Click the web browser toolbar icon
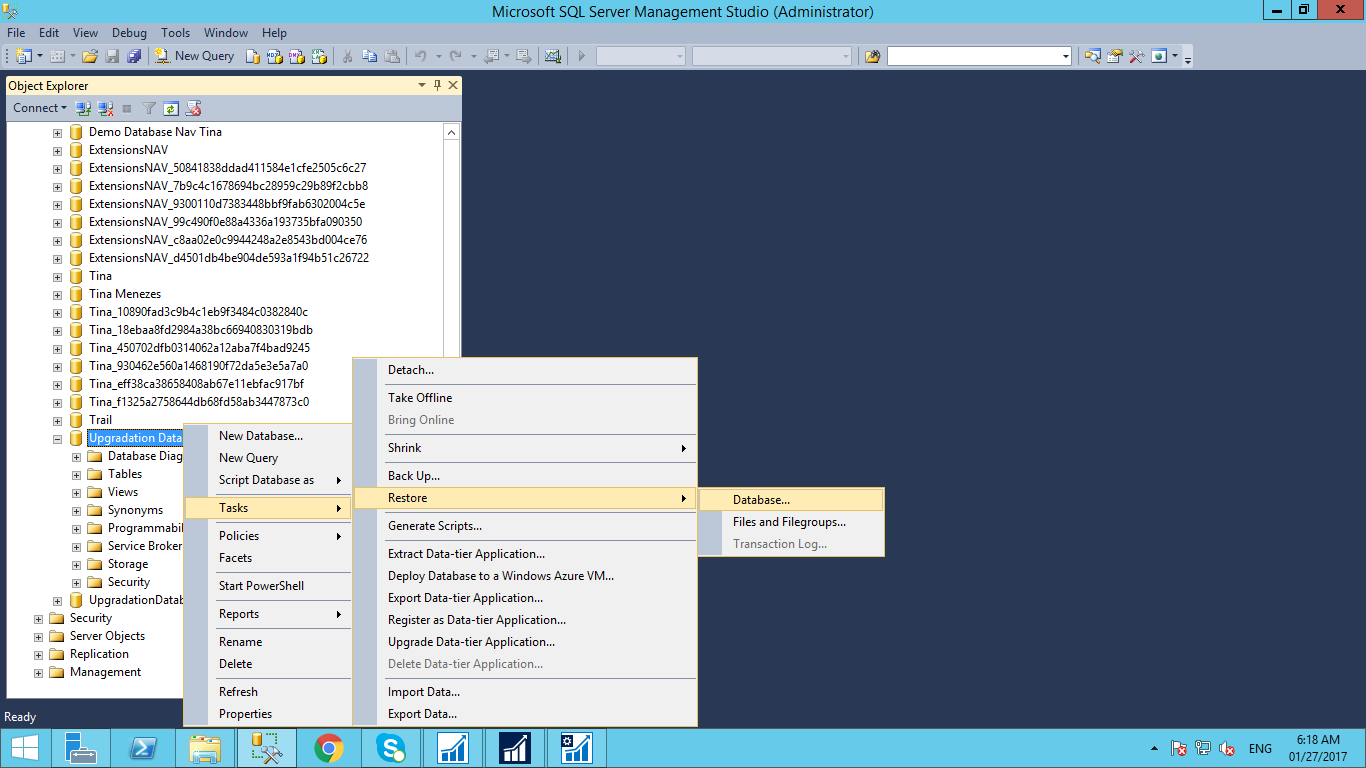 coord(1159,56)
